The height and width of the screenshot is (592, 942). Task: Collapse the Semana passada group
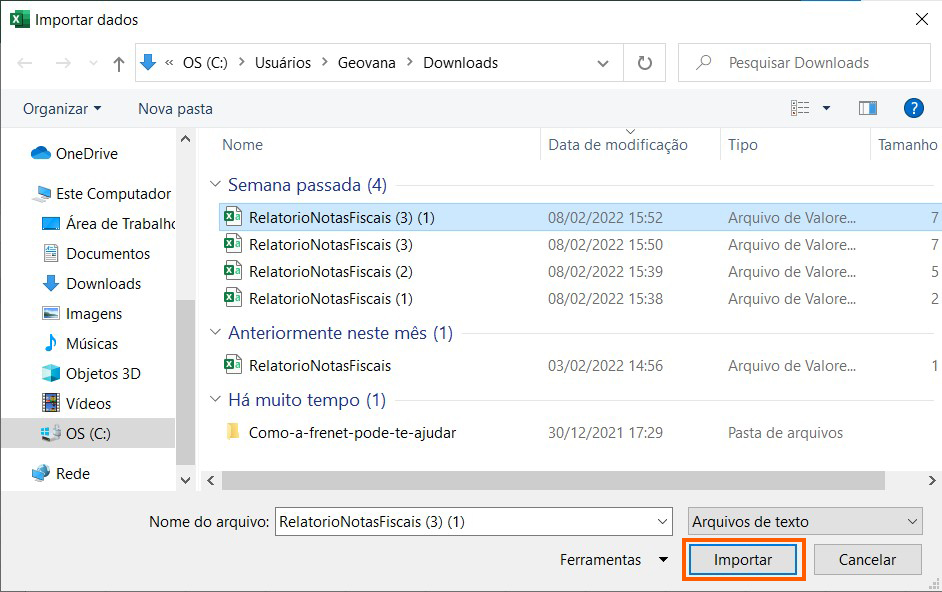[x=215, y=185]
